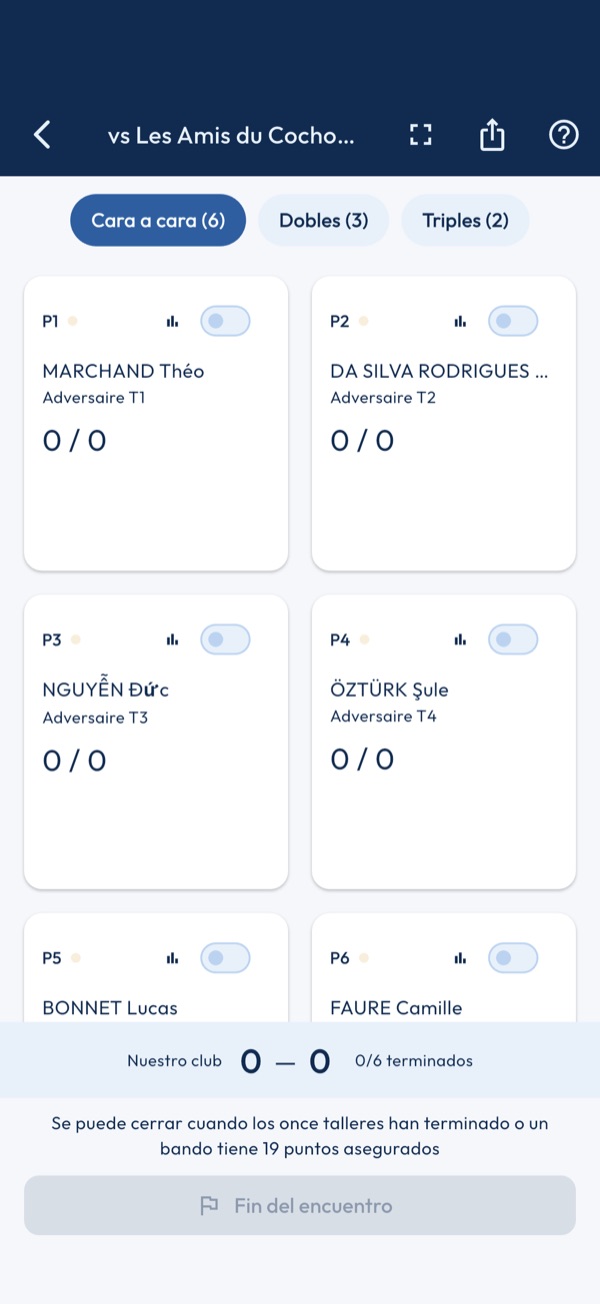Viewport: 600px width, 1304px height.
Task: Open stats chart icon on P6 card
Action: (x=460, y=958)
